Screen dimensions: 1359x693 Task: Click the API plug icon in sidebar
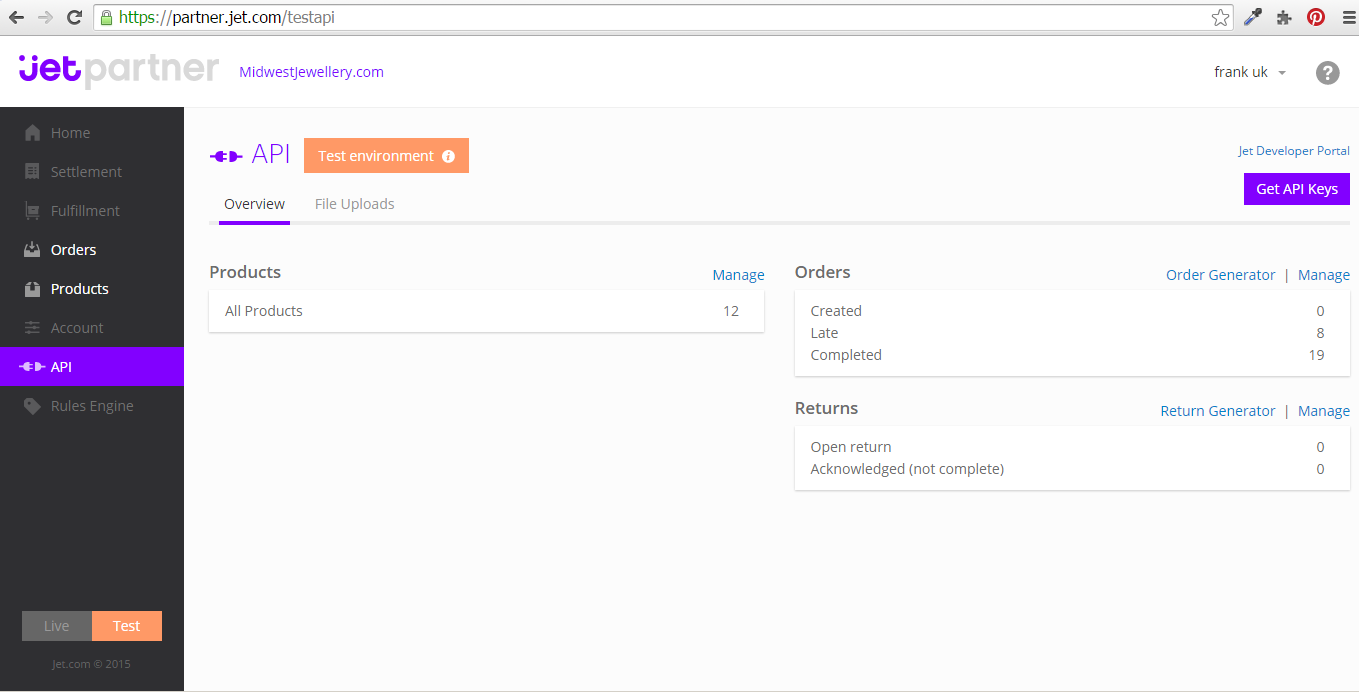[32, 367]
